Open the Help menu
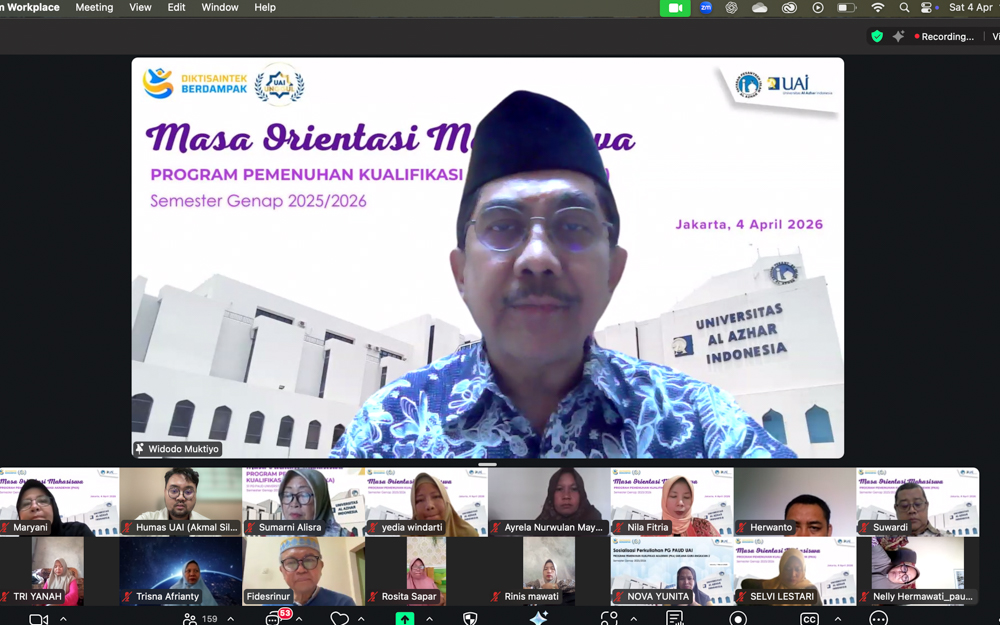1000x625 pixels. (265, 7)
